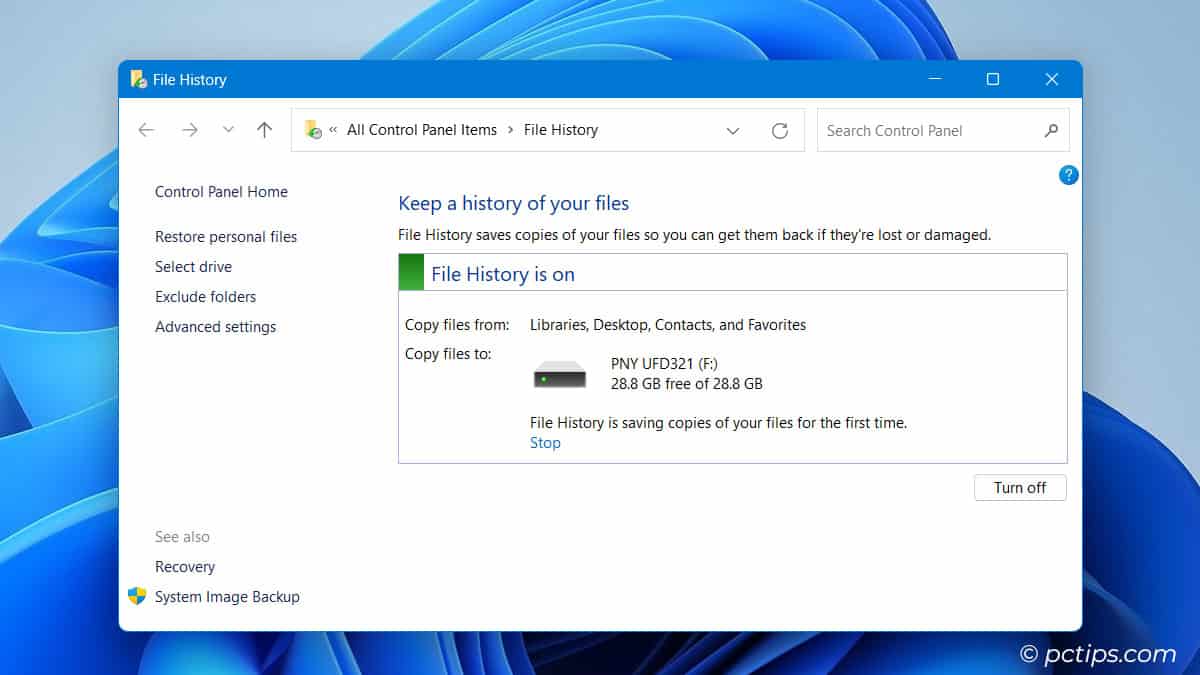Refresh the page with the refresh icon
Viewport: 1200px width, 675px height.
coord(779,129)
